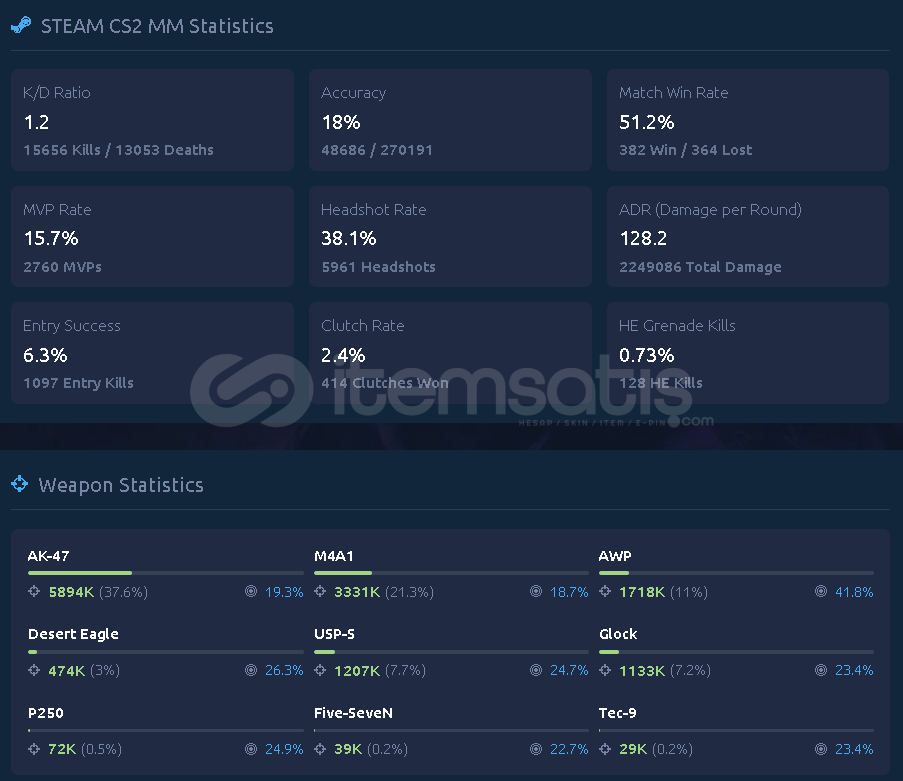
Task: Click the kills crosshair icon under Desert Eagle
Action: coord(34,670)
